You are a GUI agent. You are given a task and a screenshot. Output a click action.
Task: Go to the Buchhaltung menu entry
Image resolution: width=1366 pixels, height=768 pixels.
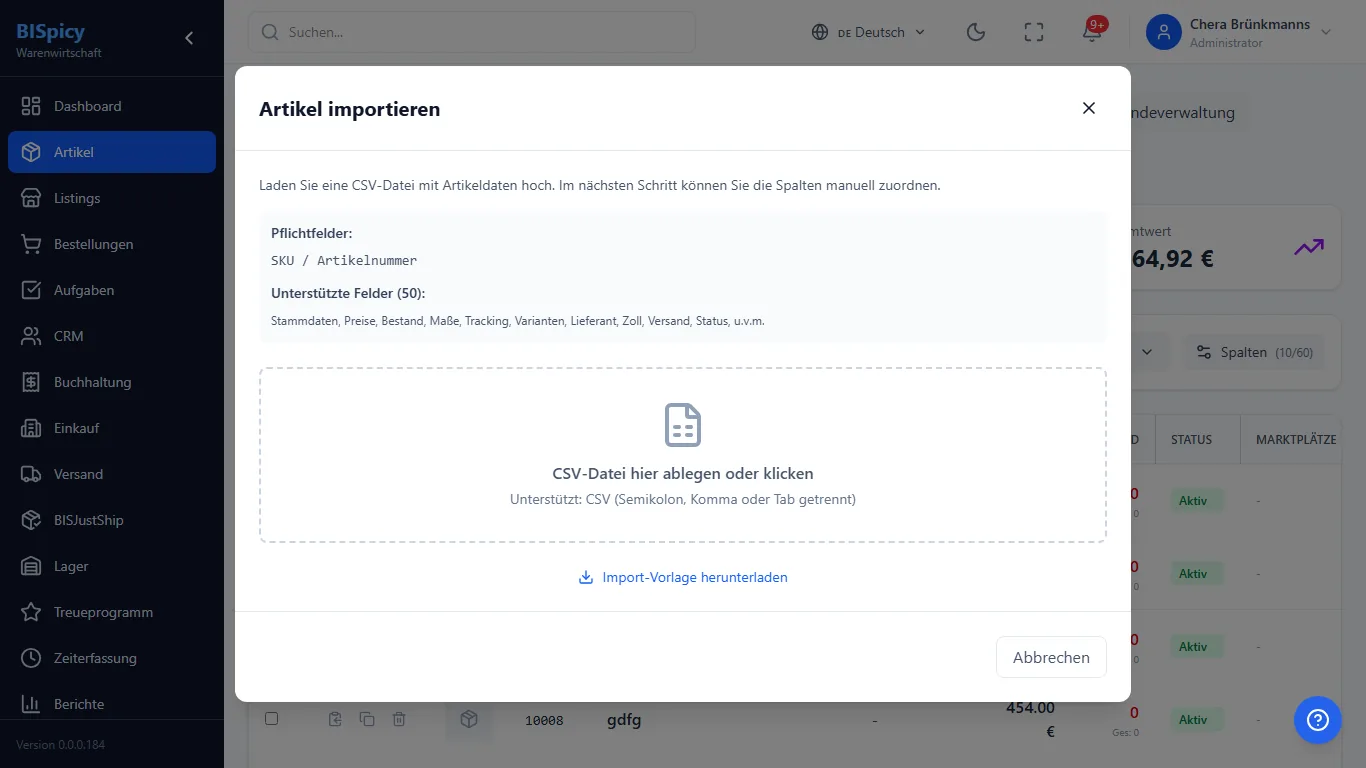tap(112, 382)
